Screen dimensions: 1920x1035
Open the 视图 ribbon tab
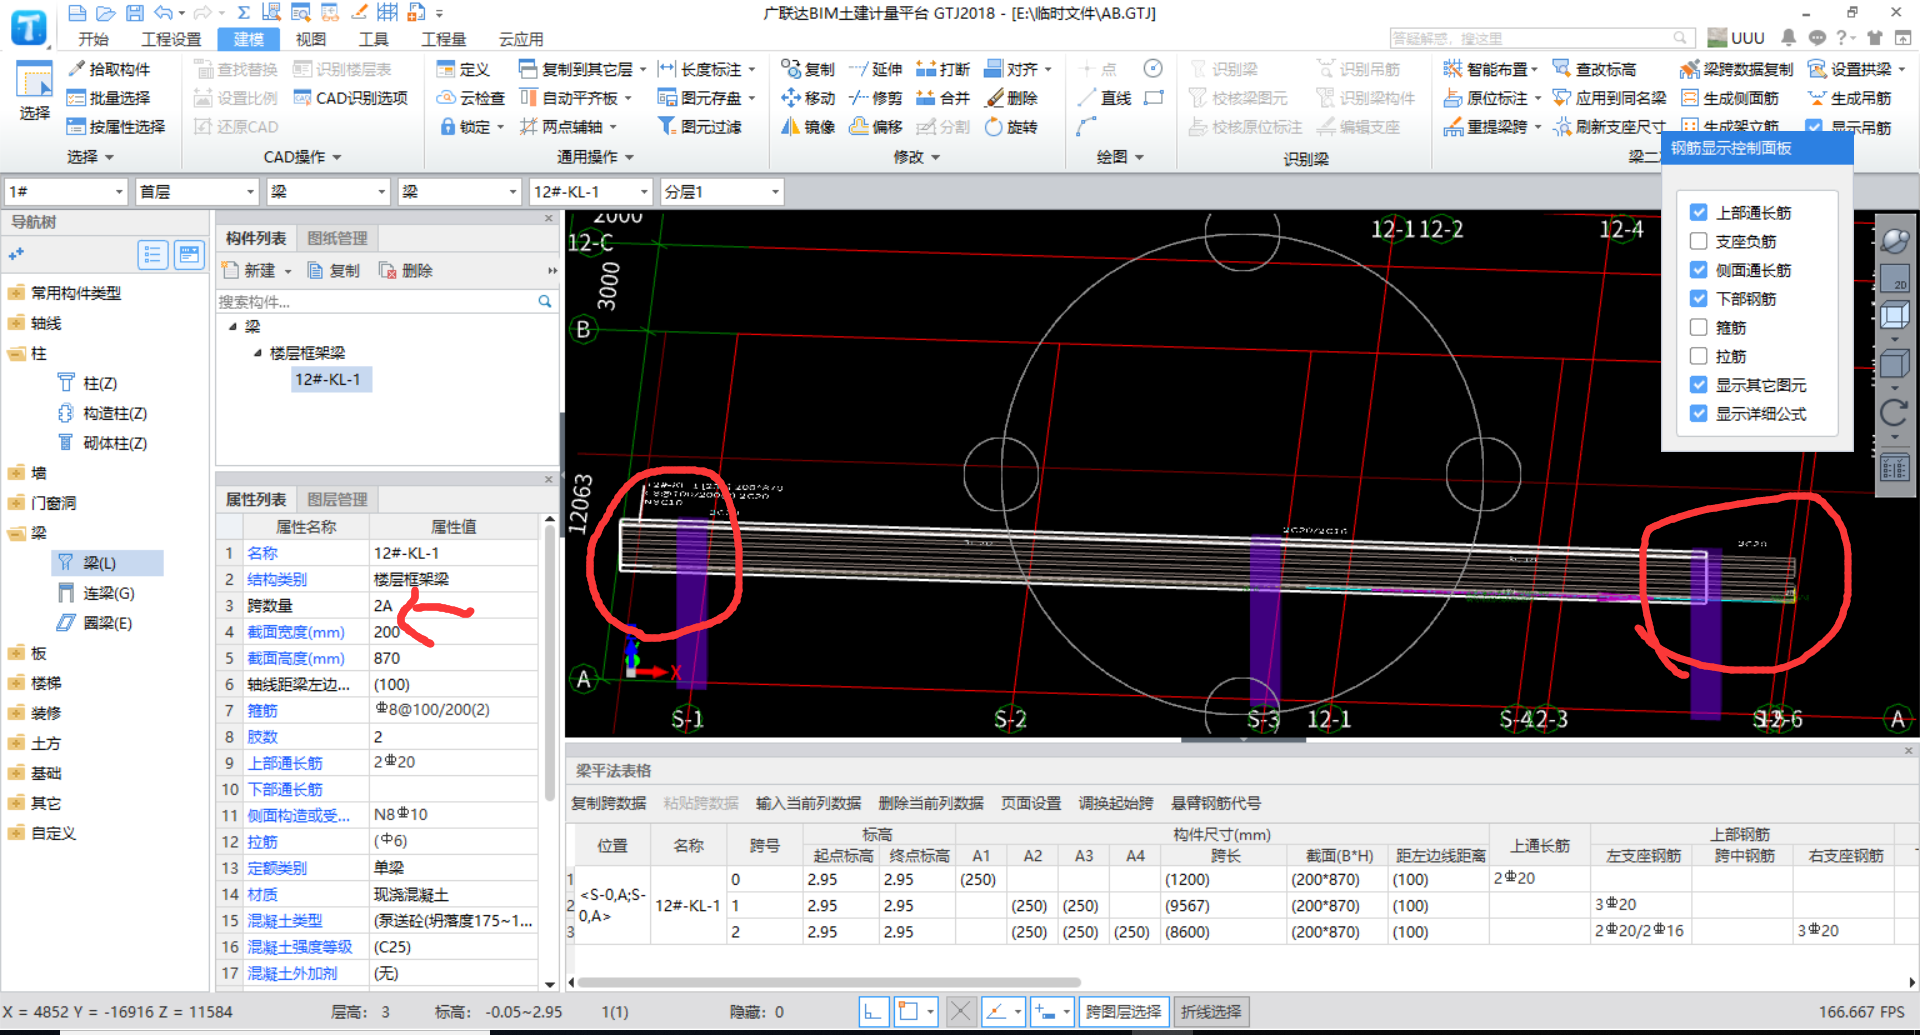click(311, 39)
